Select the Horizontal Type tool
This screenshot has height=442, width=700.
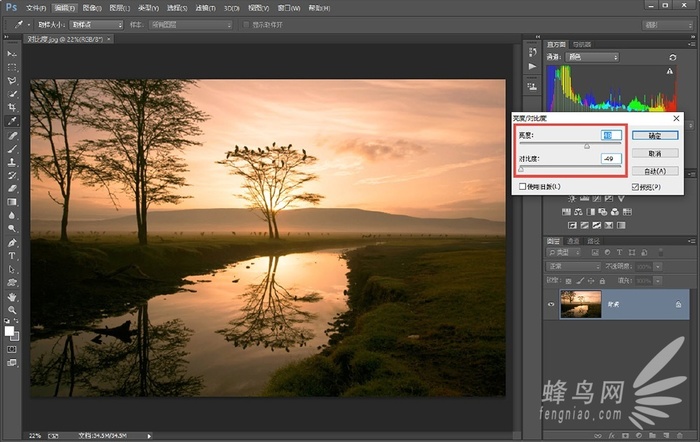(x=12, y=256)
